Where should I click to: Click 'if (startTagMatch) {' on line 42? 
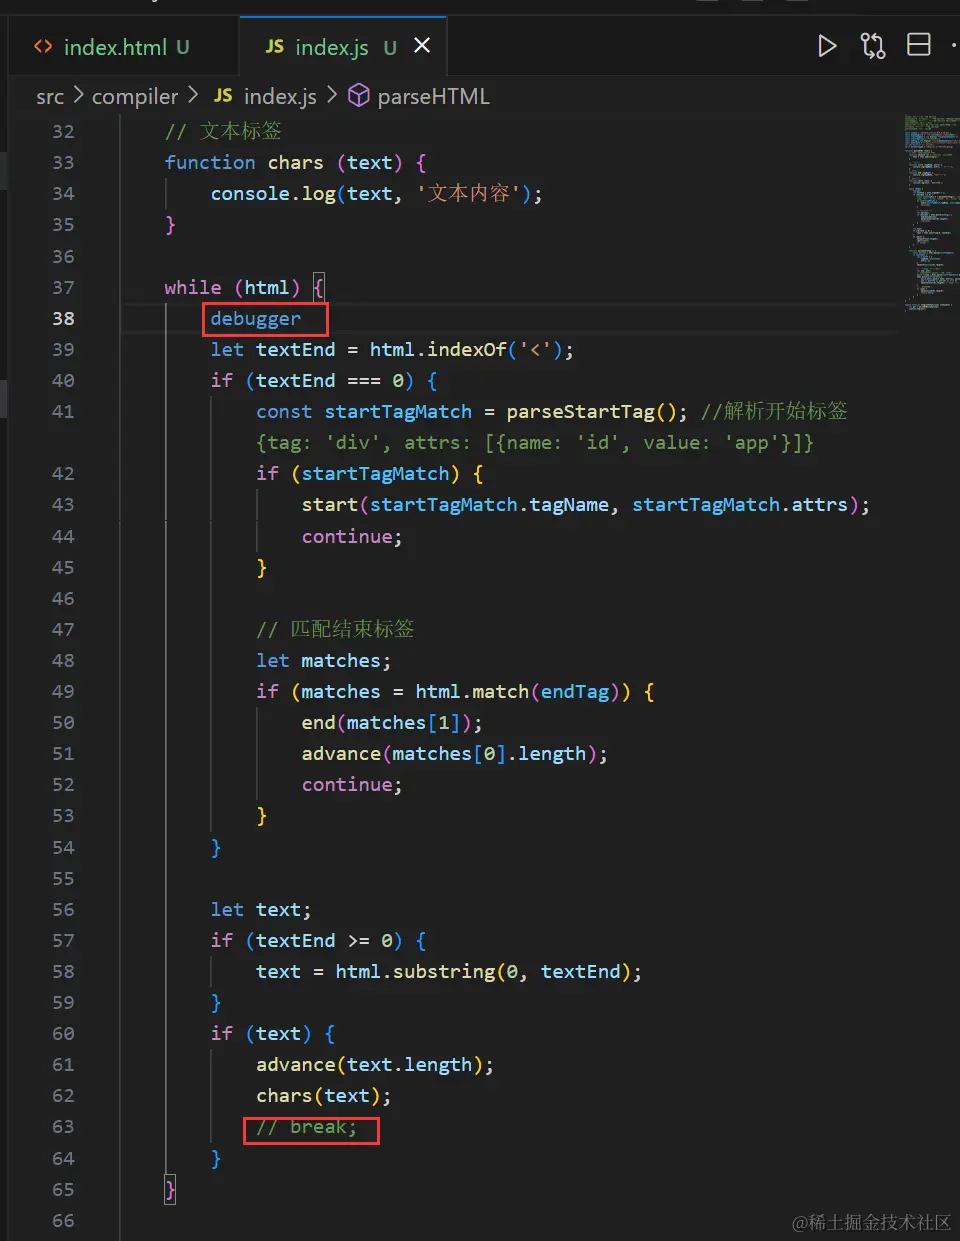369,474
